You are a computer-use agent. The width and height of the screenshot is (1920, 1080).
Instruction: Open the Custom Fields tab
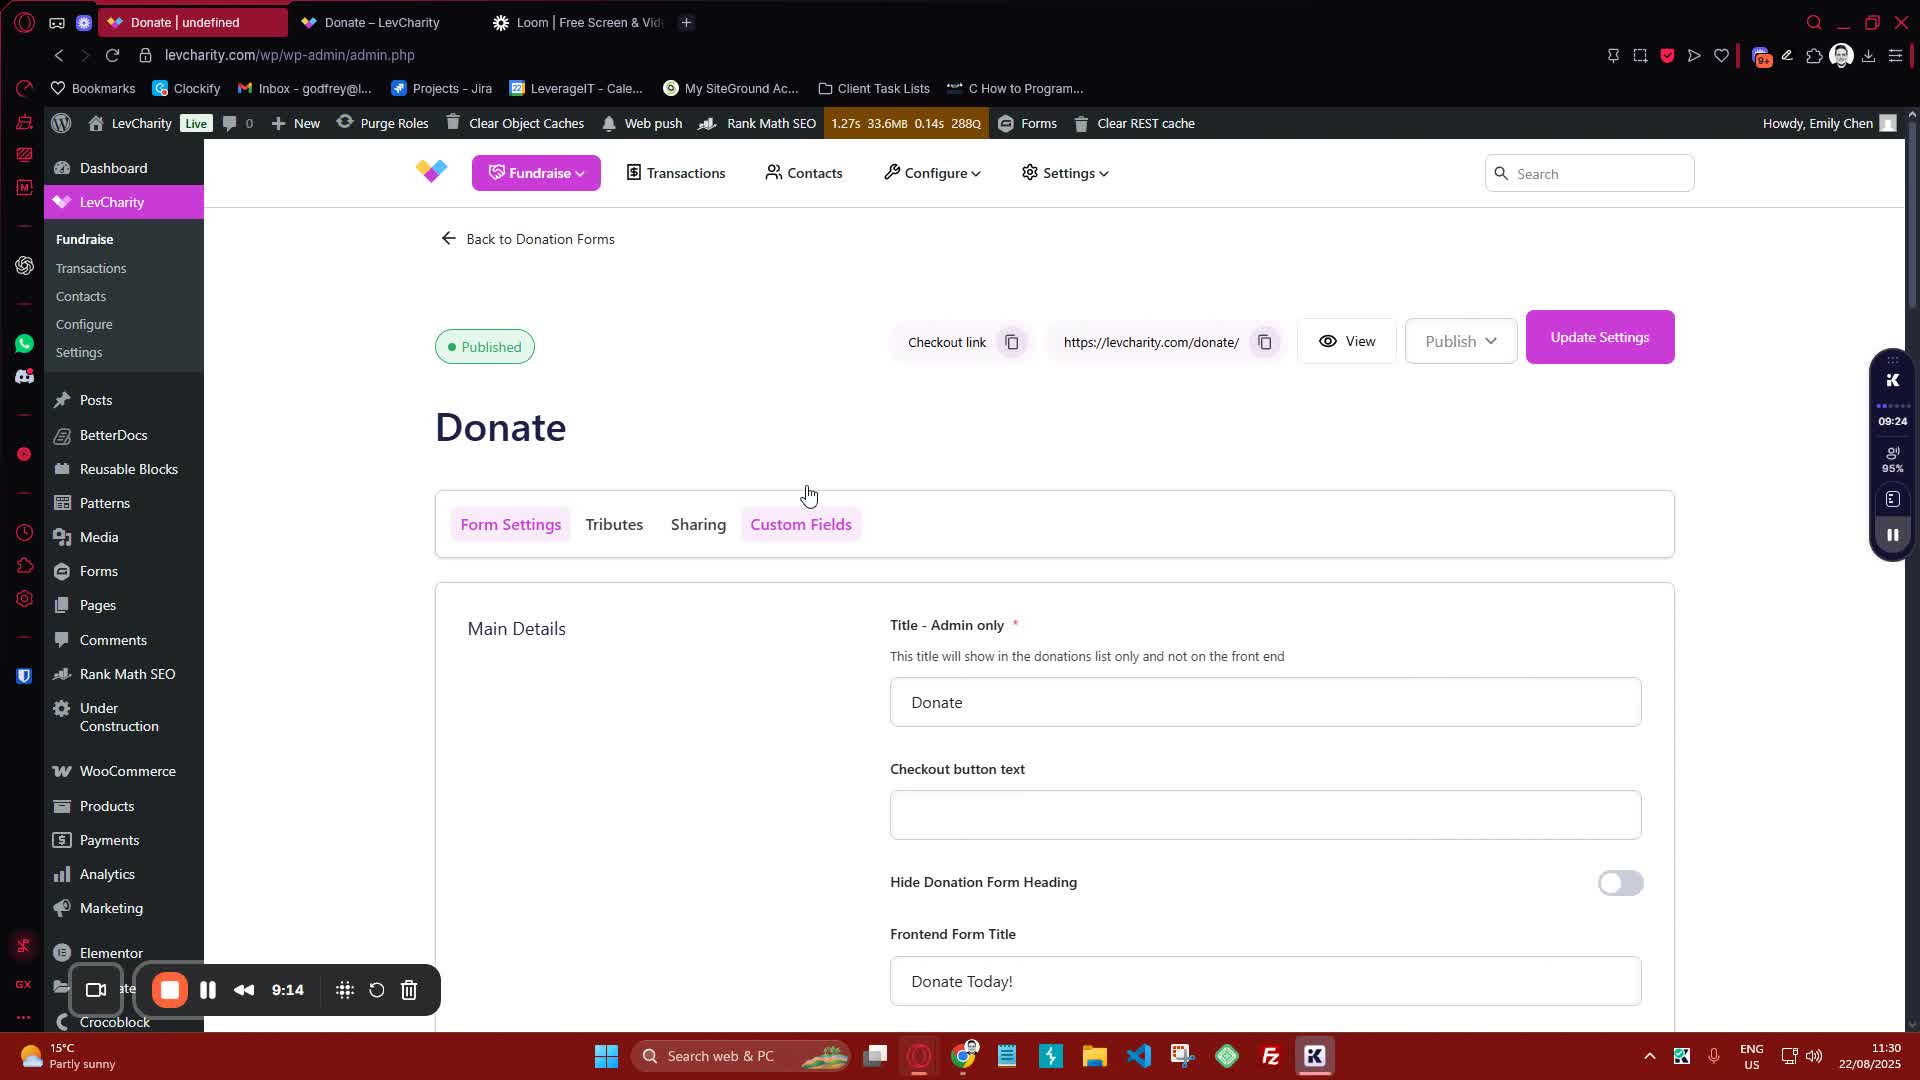[801, 524]
